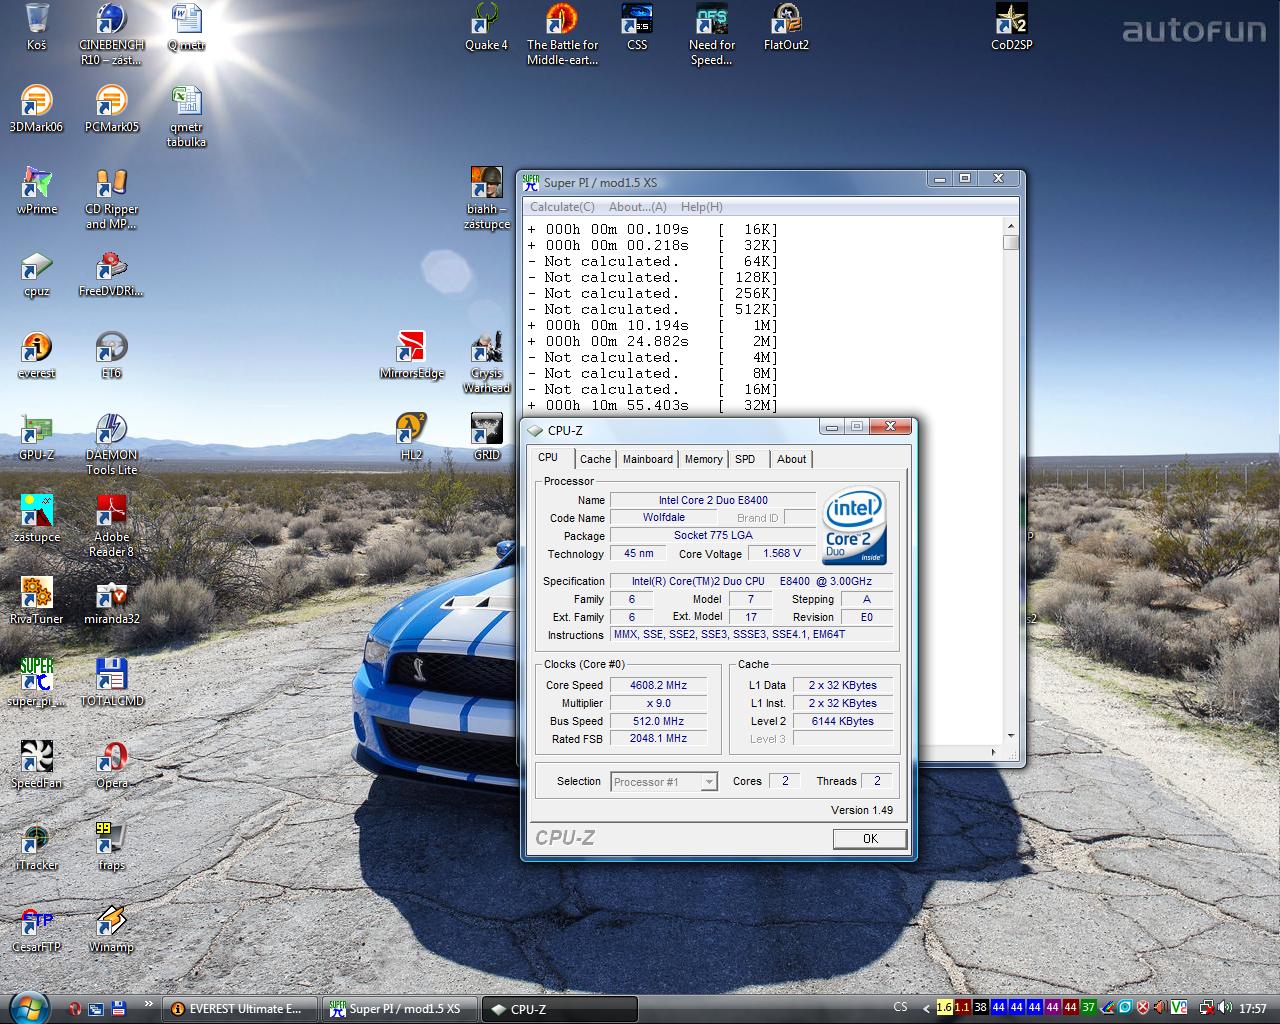Viewport: 1280px width, 1024px height.
Task: Show hidden tray icons arrow
Action: coord(926,1008)
